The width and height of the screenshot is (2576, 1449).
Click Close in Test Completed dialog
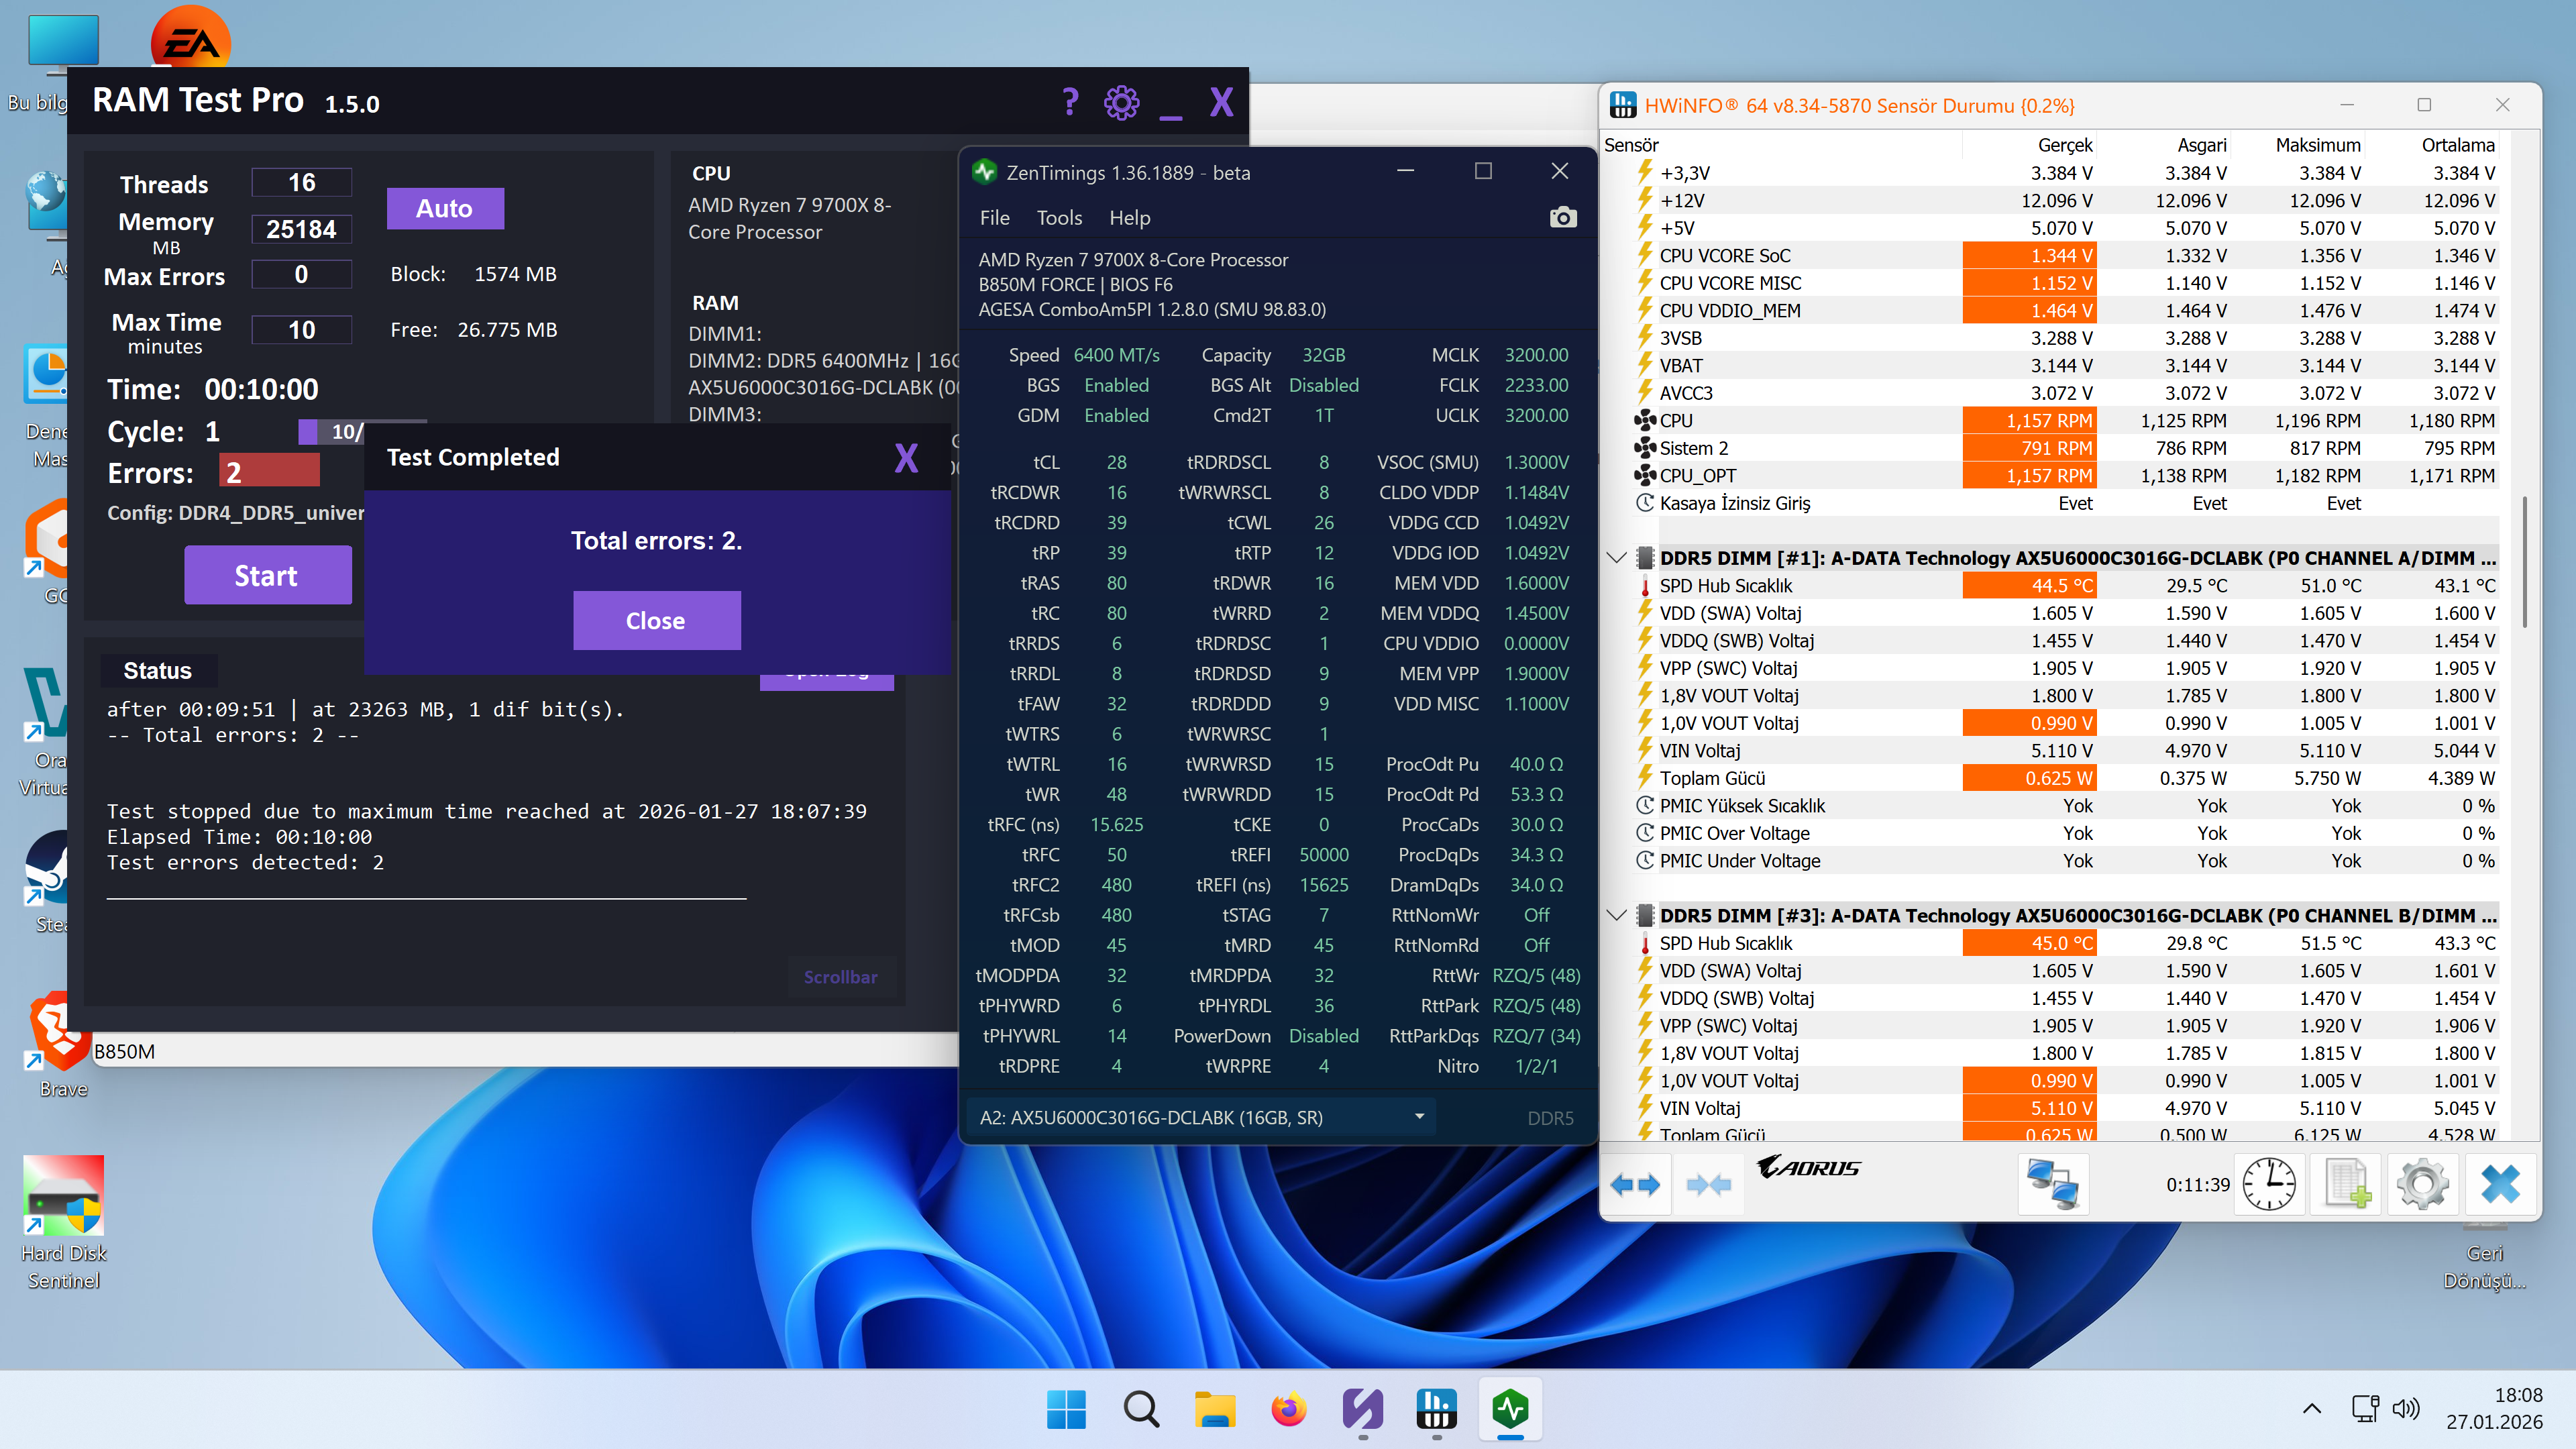coord(656,620)
